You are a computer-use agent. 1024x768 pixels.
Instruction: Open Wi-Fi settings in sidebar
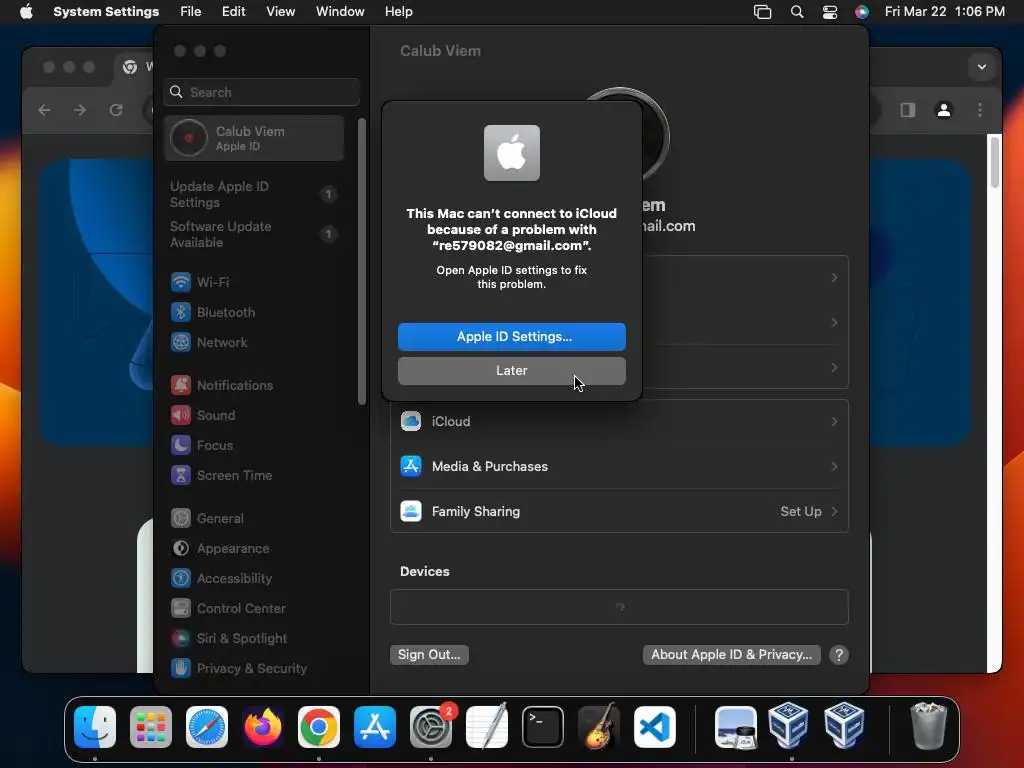pyautogui.click(x=255, y=282)
